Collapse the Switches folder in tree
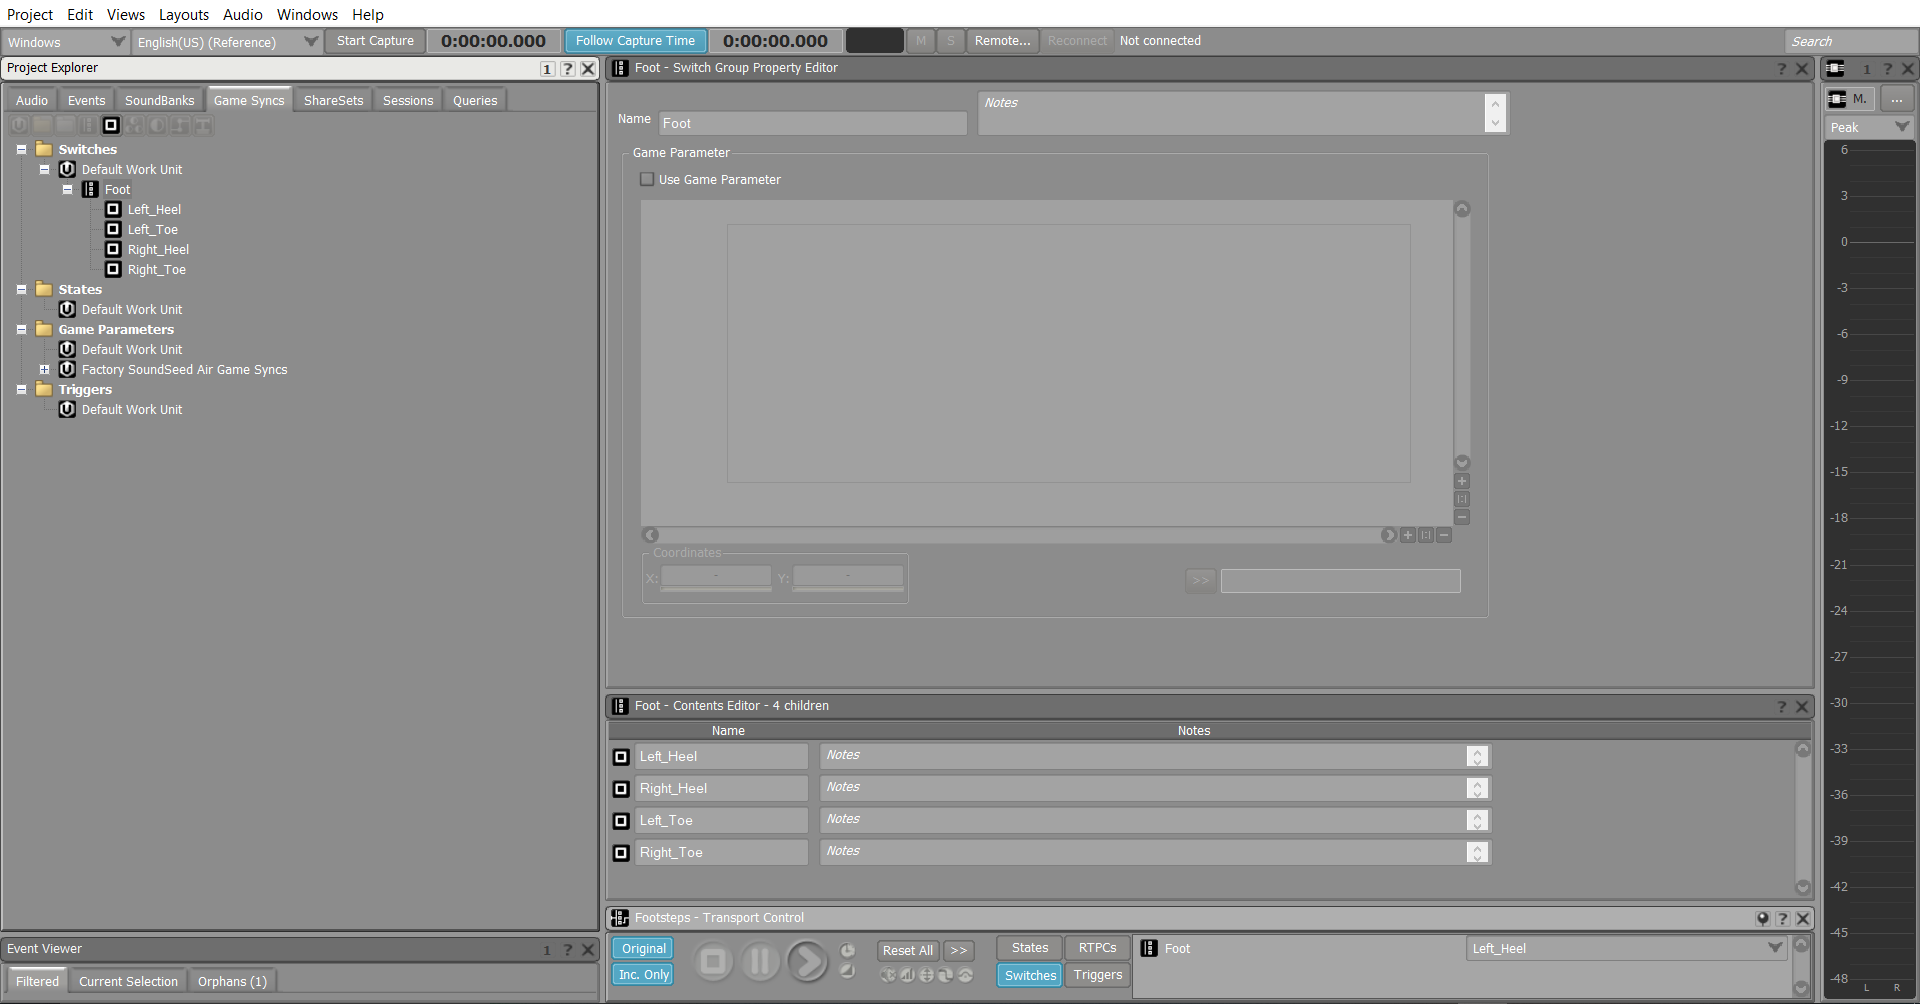 tap(21, 149)
